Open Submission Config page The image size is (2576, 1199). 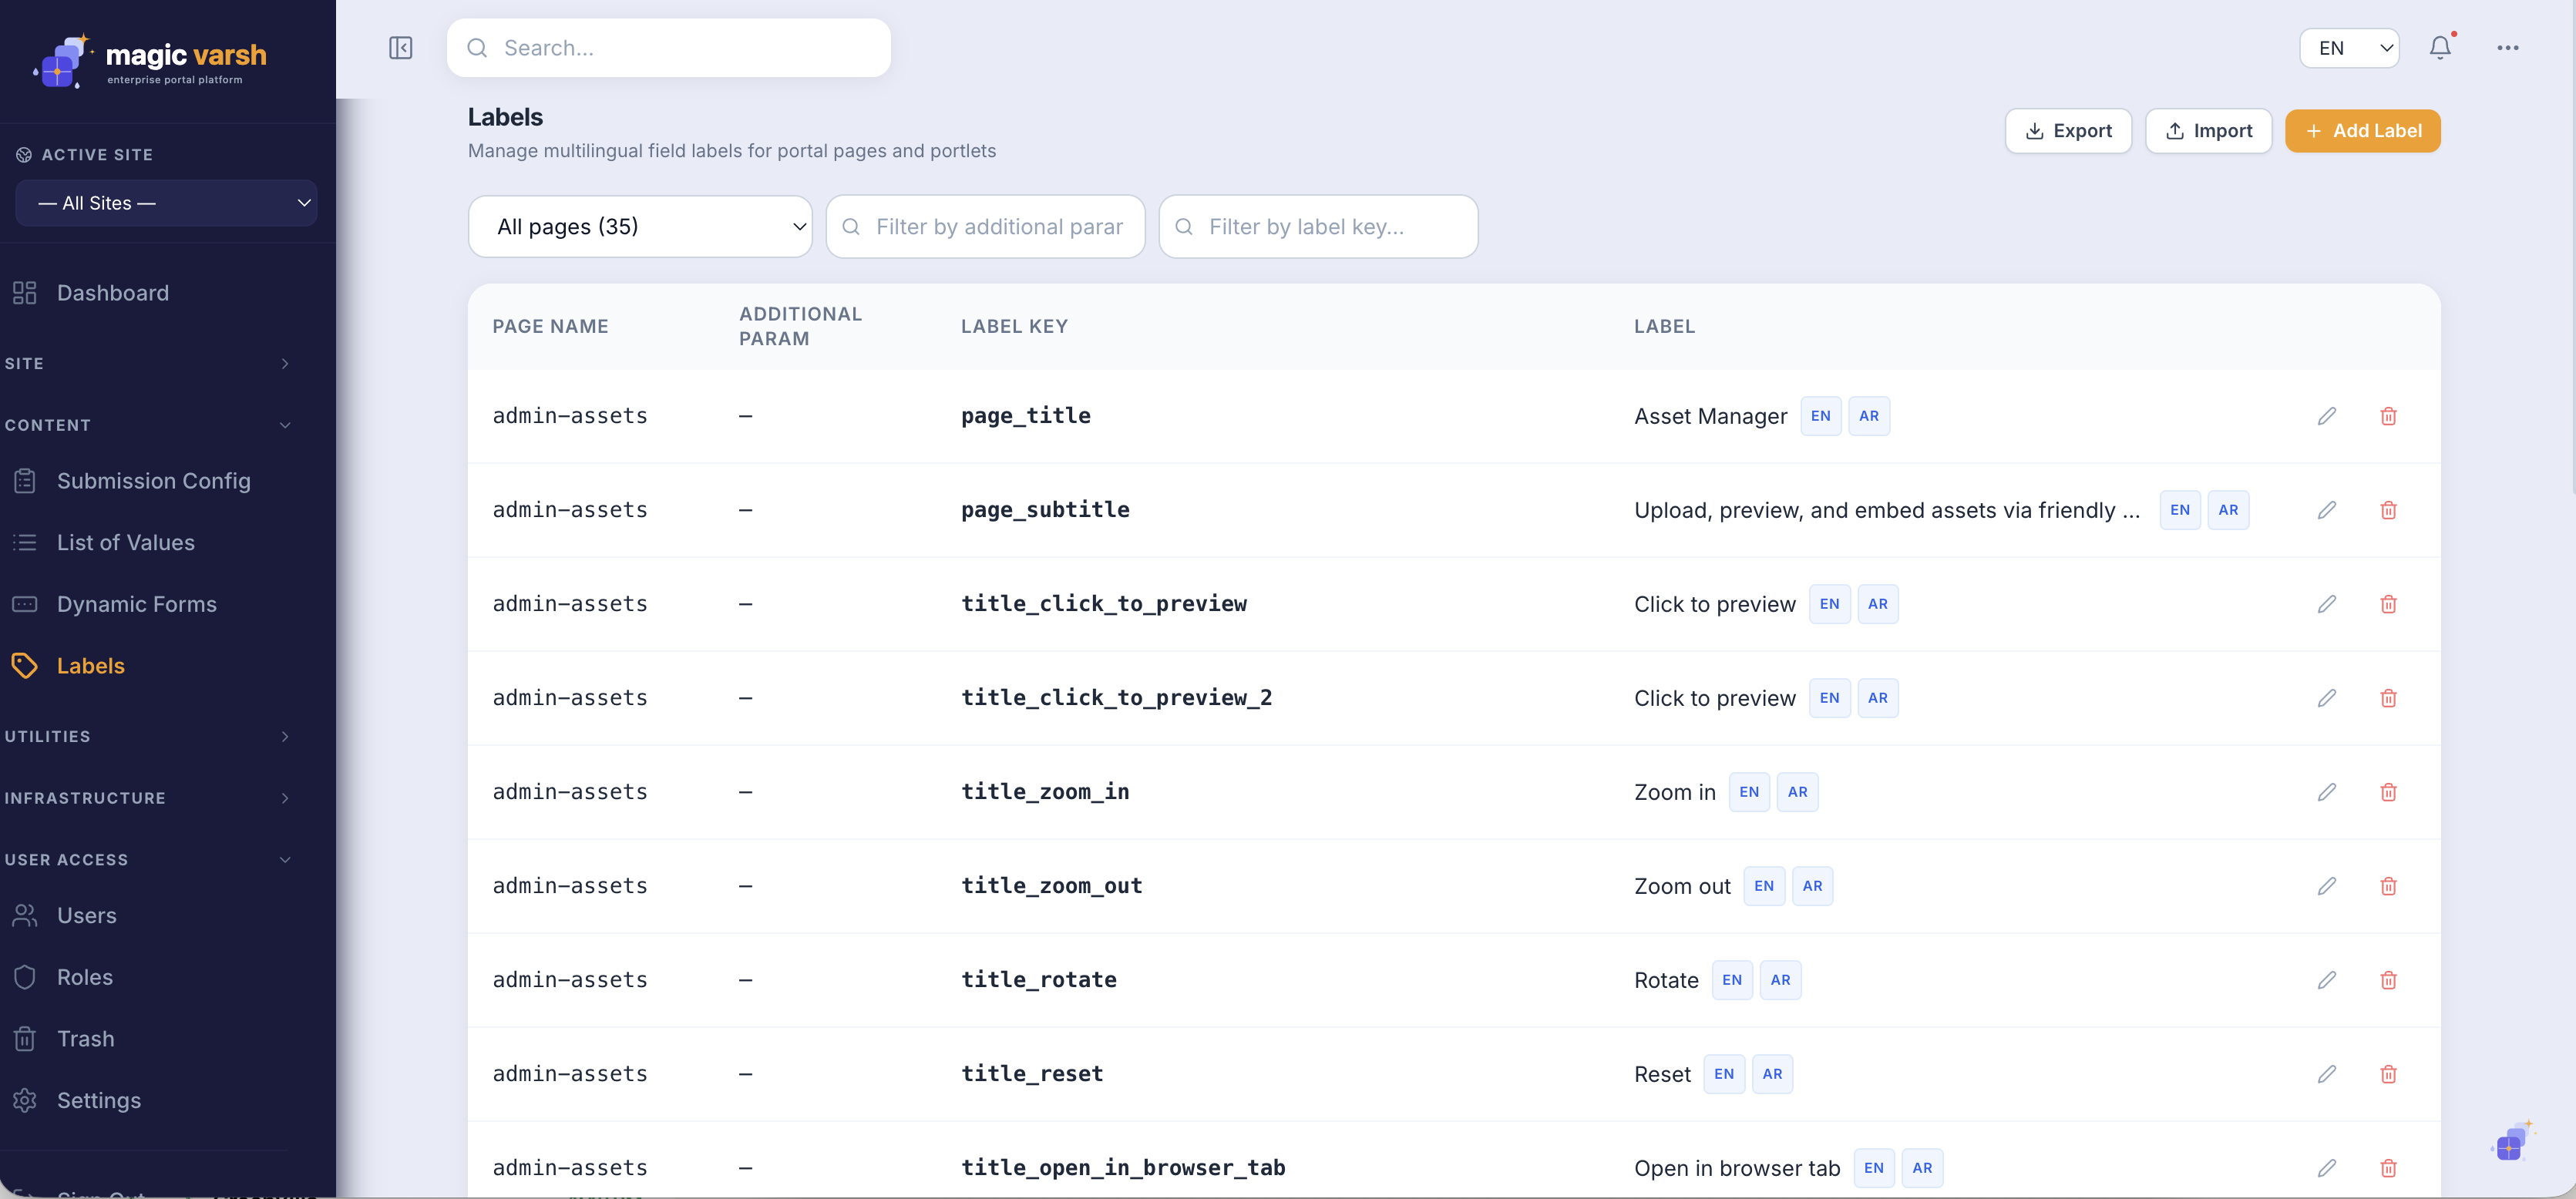point(153,481)
